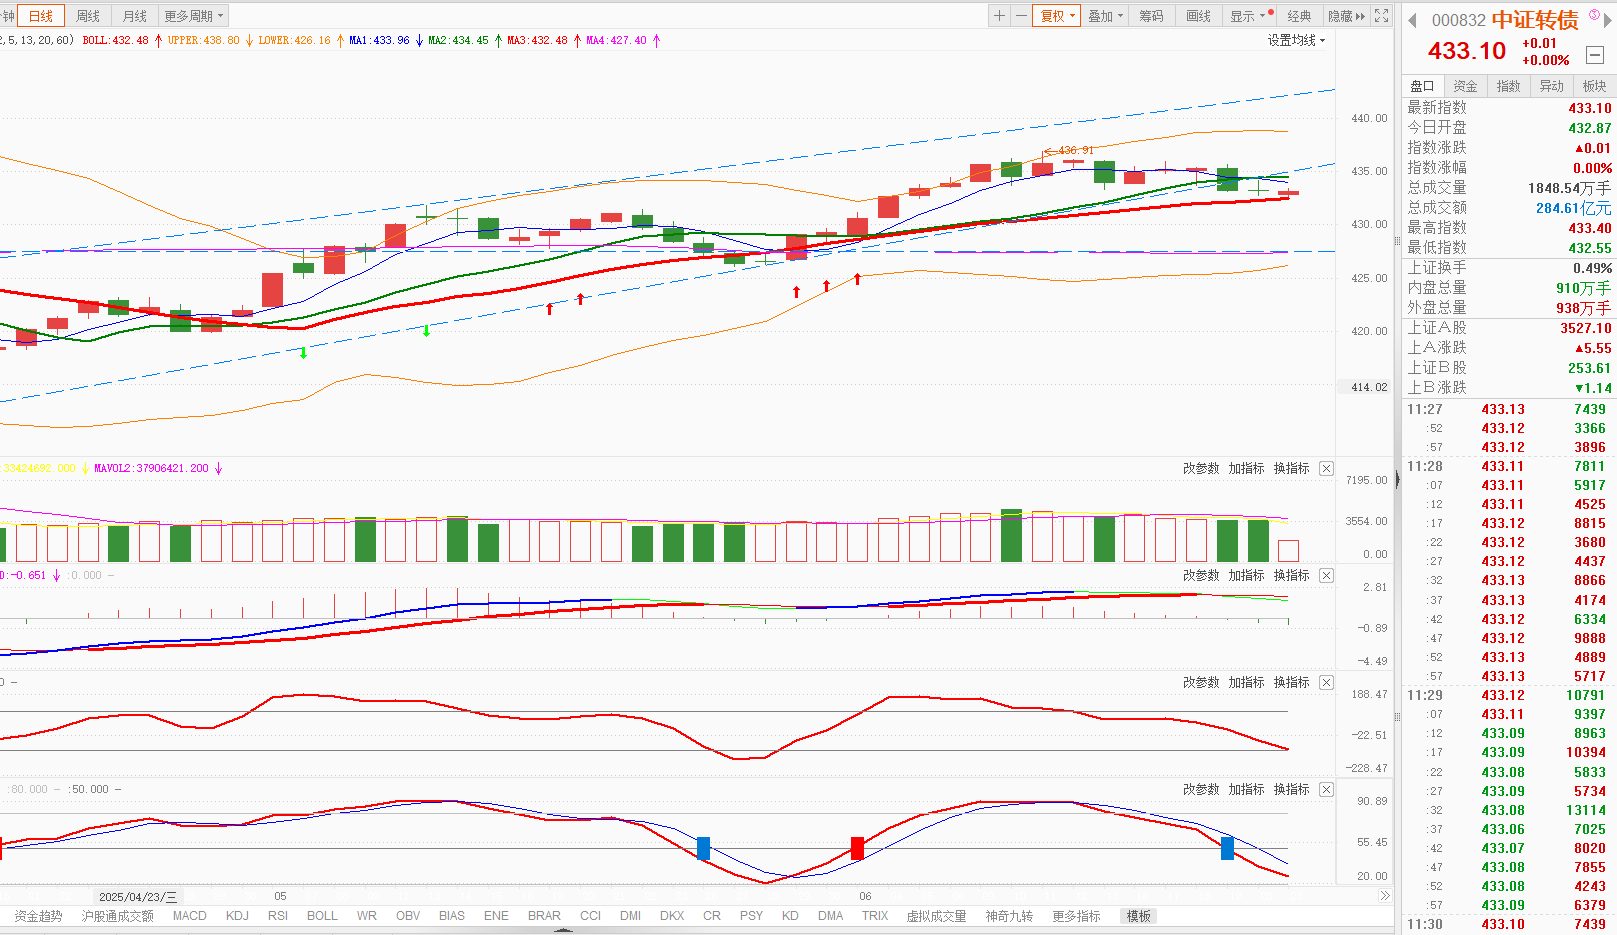The height and width of the screenshot is (935, 1617).
Task: Select 虚拟成交量 indicator
Action: coord(936,916)
